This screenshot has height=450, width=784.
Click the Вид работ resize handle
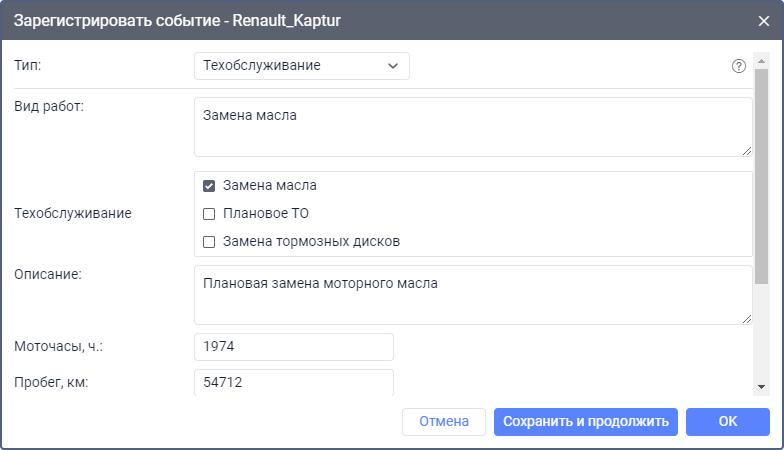tap(747, 151)
